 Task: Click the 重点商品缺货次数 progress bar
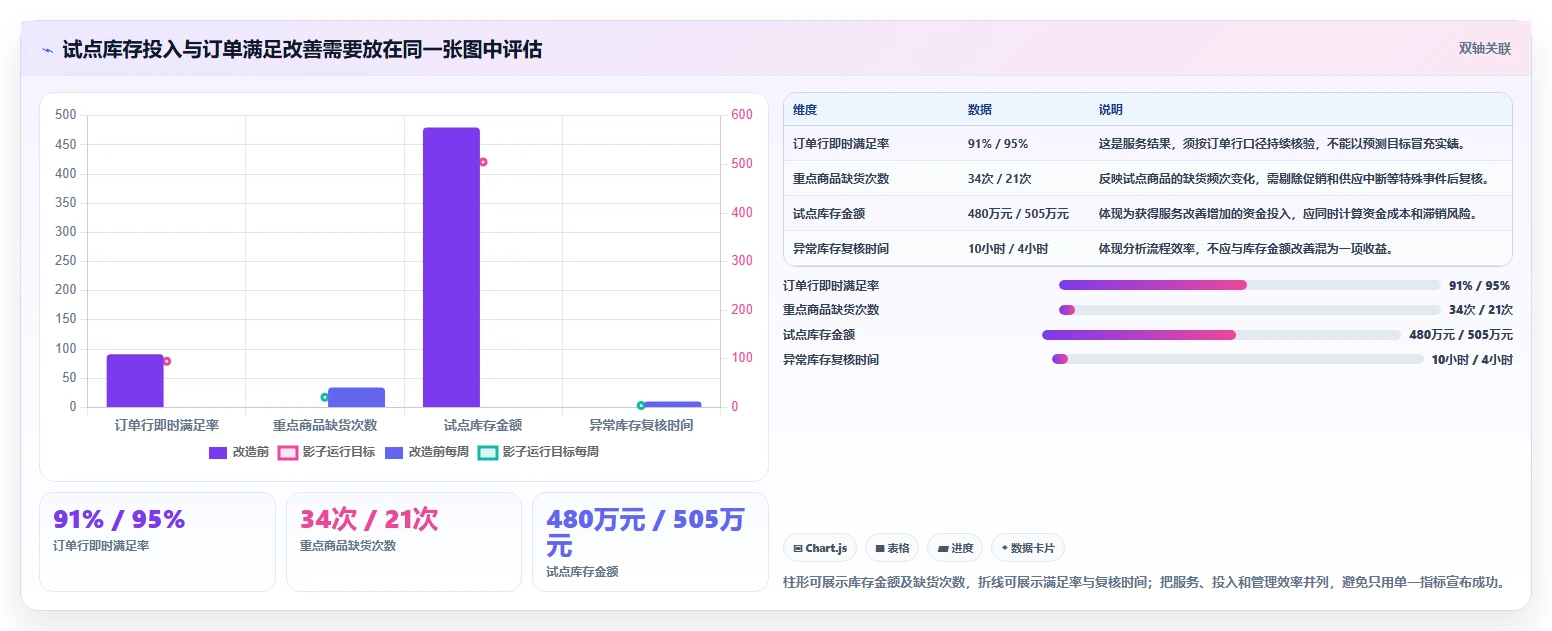[x=1249, y=310]
